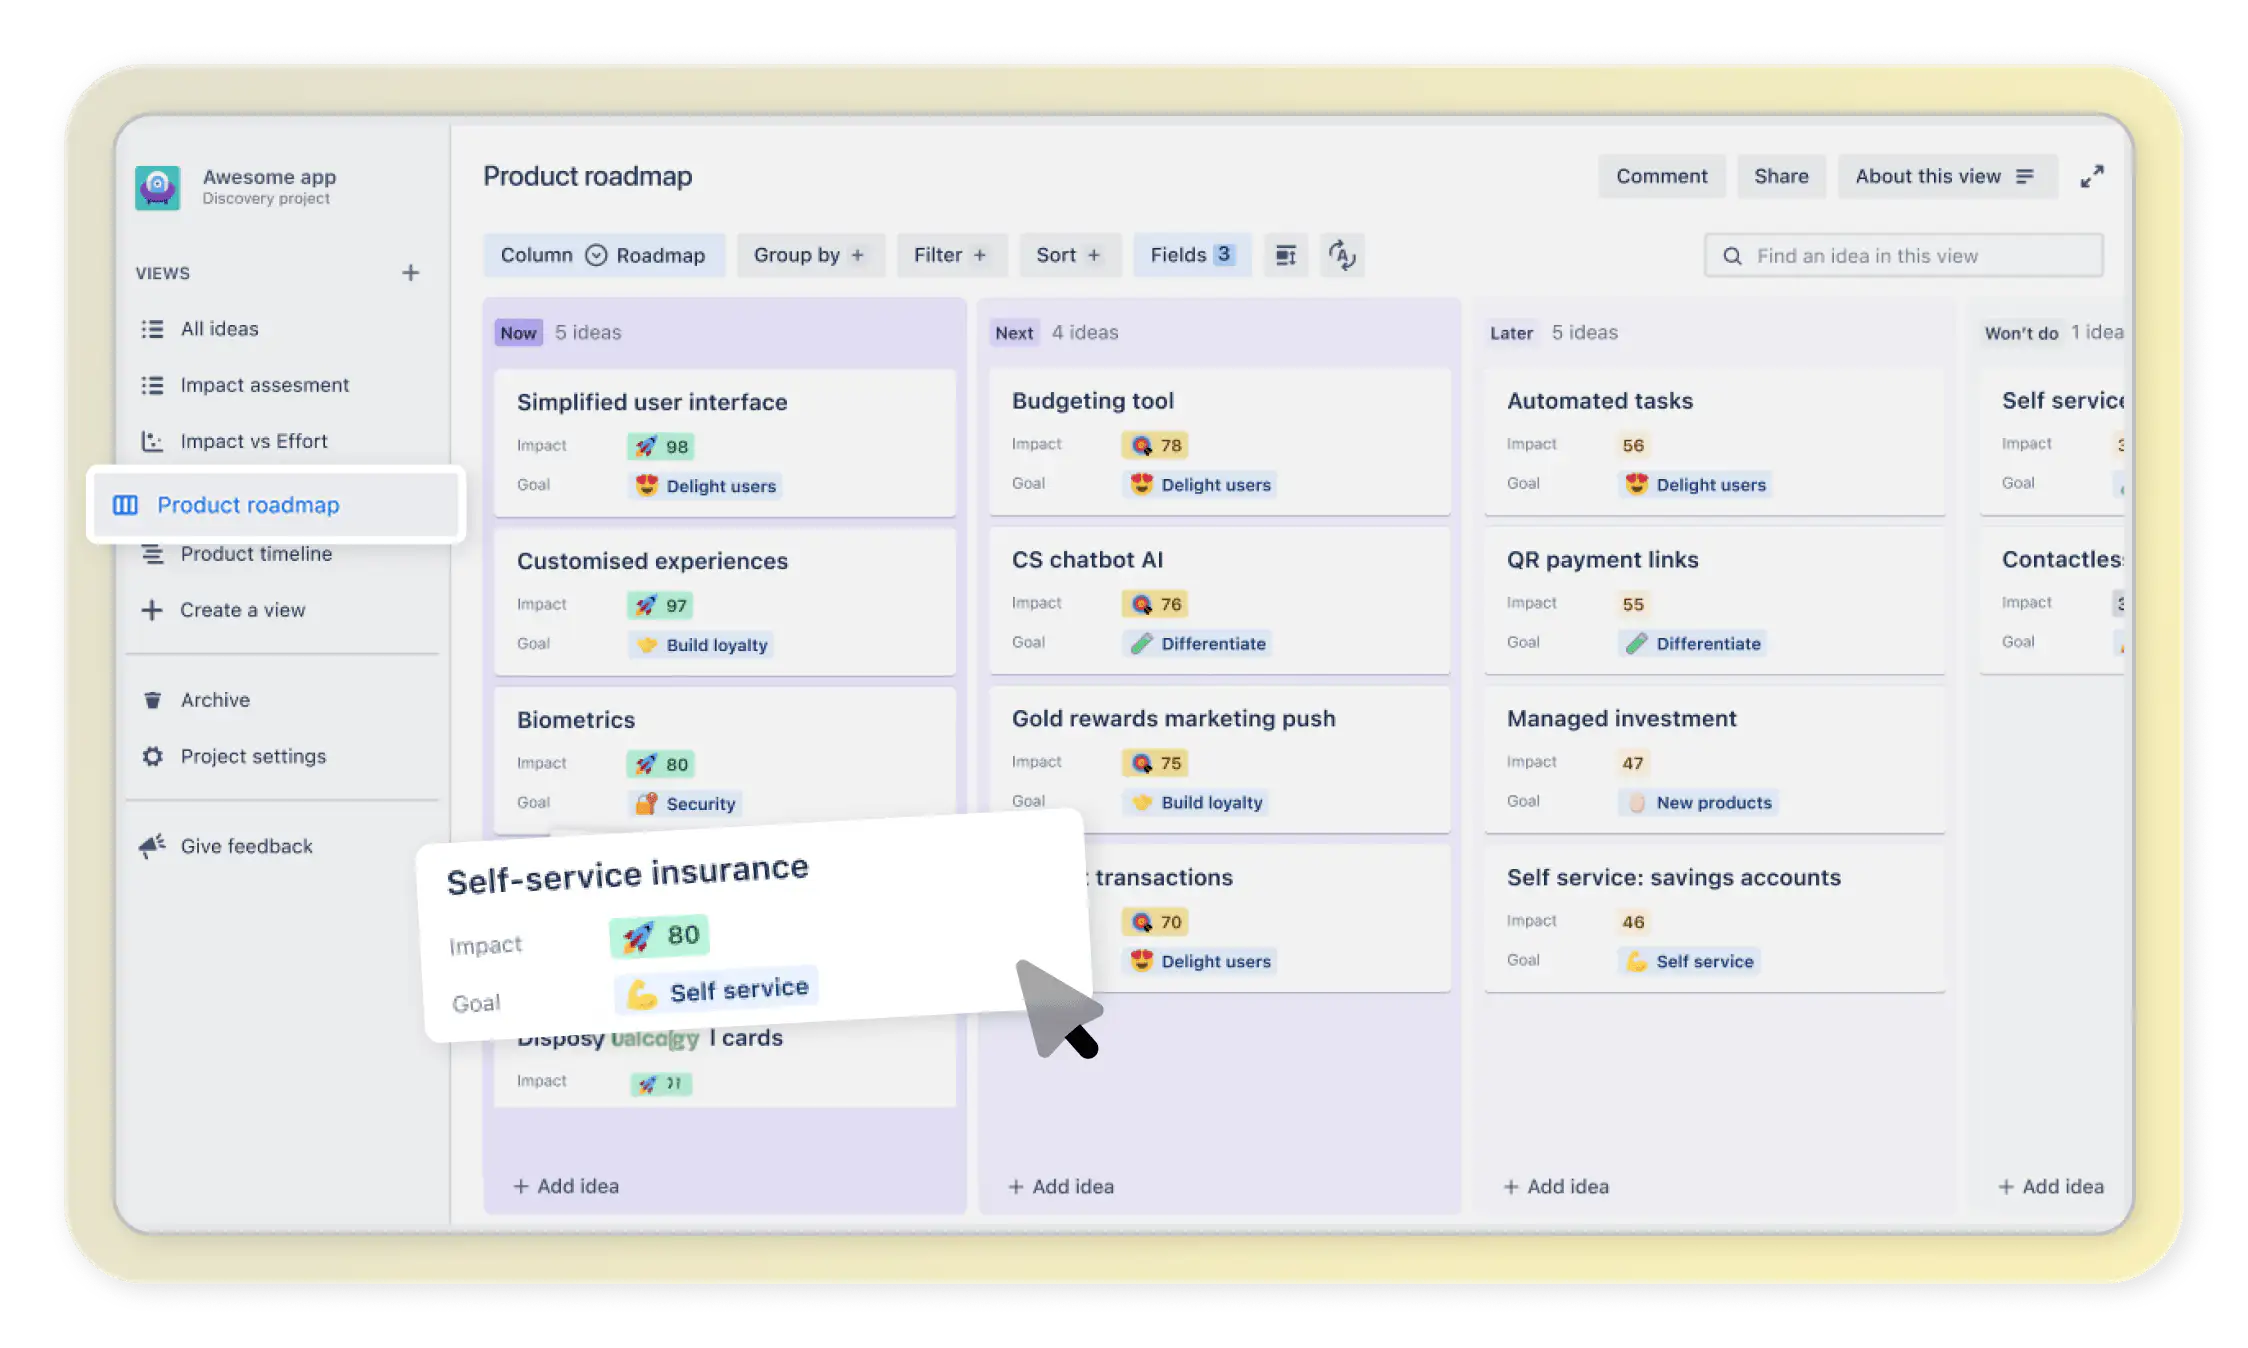2248x1348 pixels.
Task: Open the Archive
Action: (215, 700)
